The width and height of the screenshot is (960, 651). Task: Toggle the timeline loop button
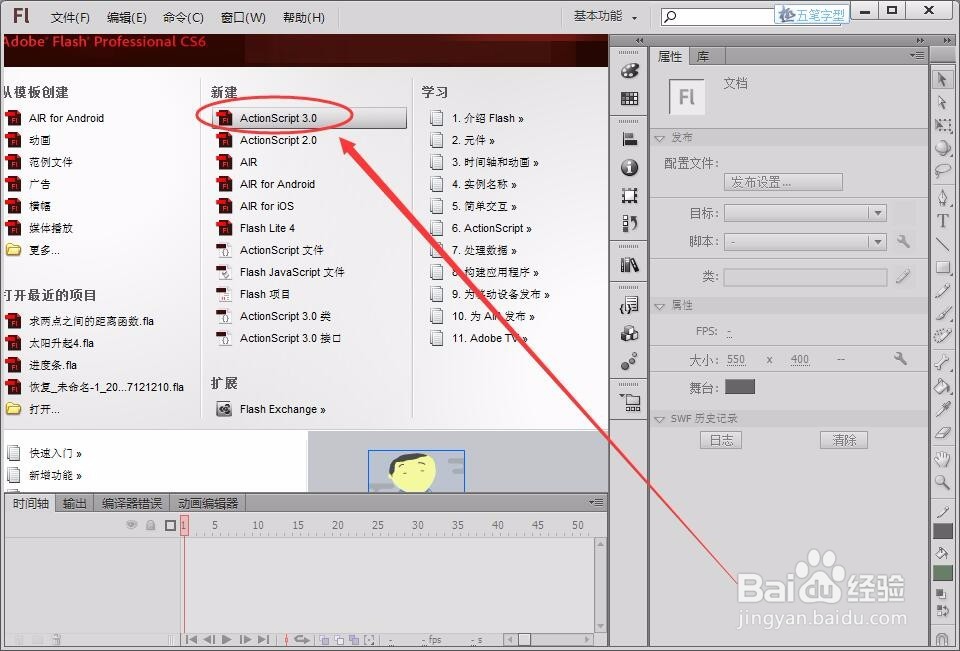pyautogui.click(x=302, y=639)
